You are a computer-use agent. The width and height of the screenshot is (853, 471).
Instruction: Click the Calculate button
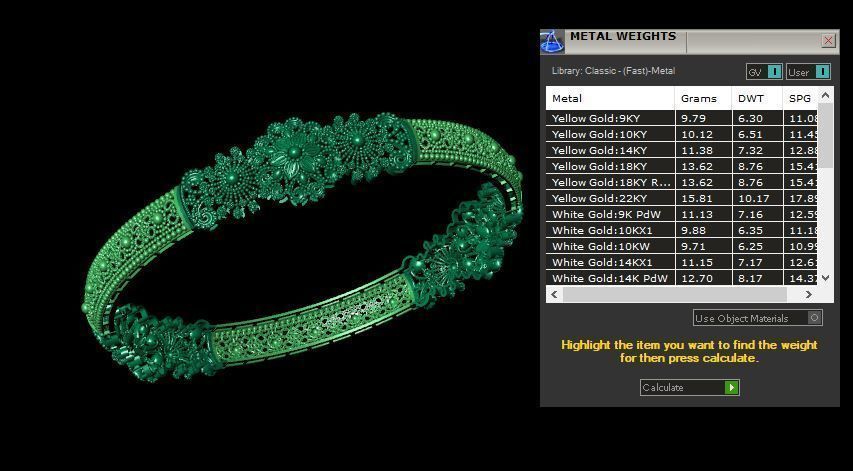coord(690,388)
